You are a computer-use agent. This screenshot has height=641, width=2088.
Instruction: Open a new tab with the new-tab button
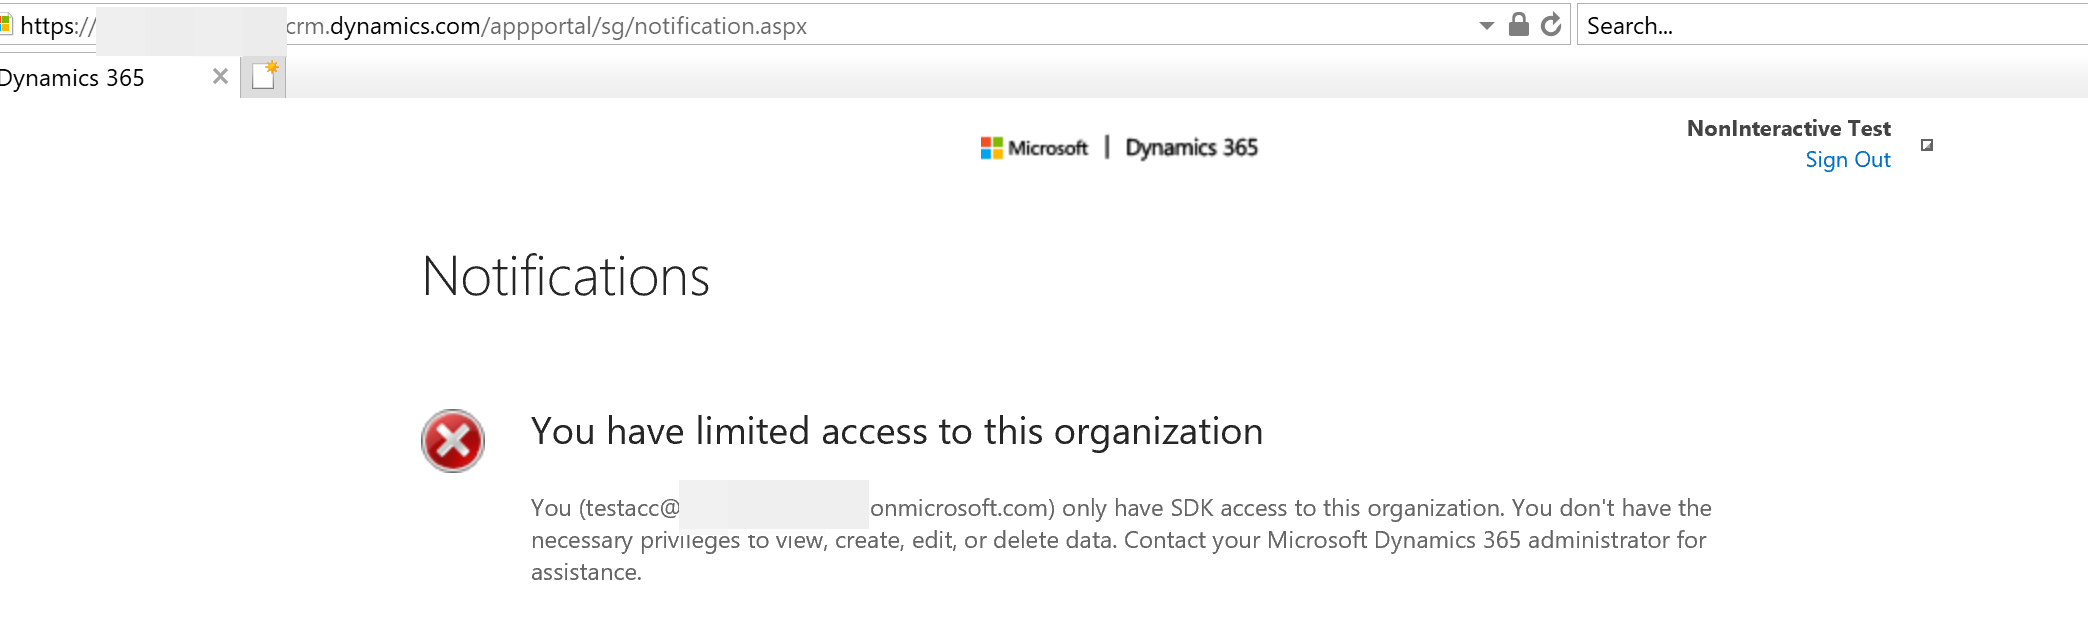[x=264, y=76]
